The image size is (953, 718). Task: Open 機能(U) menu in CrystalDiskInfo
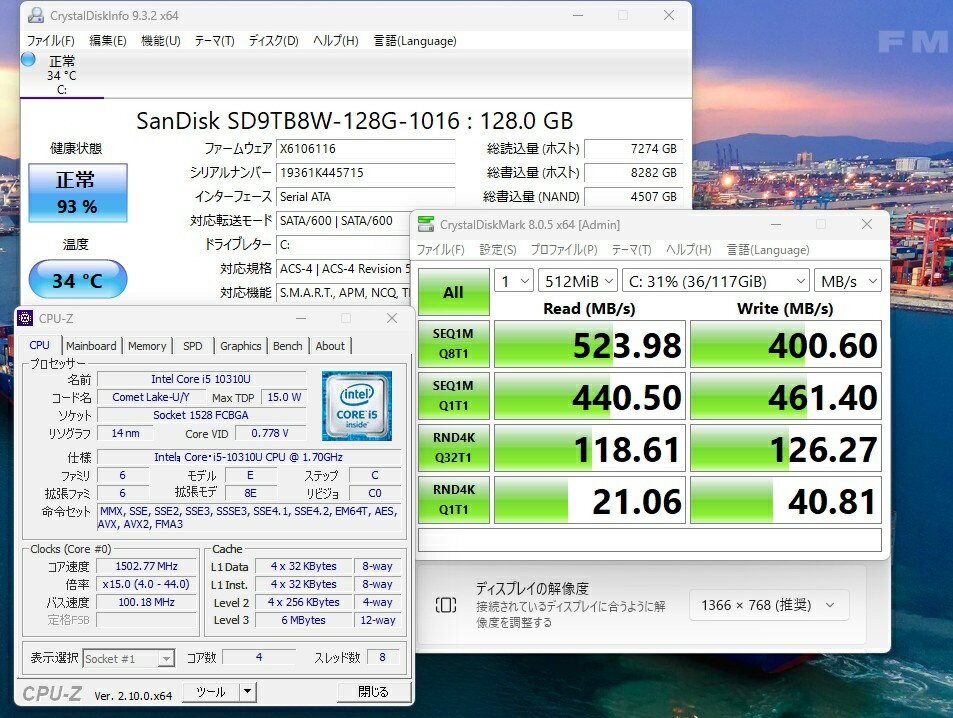pyautogui.click(x=160, y=41)
